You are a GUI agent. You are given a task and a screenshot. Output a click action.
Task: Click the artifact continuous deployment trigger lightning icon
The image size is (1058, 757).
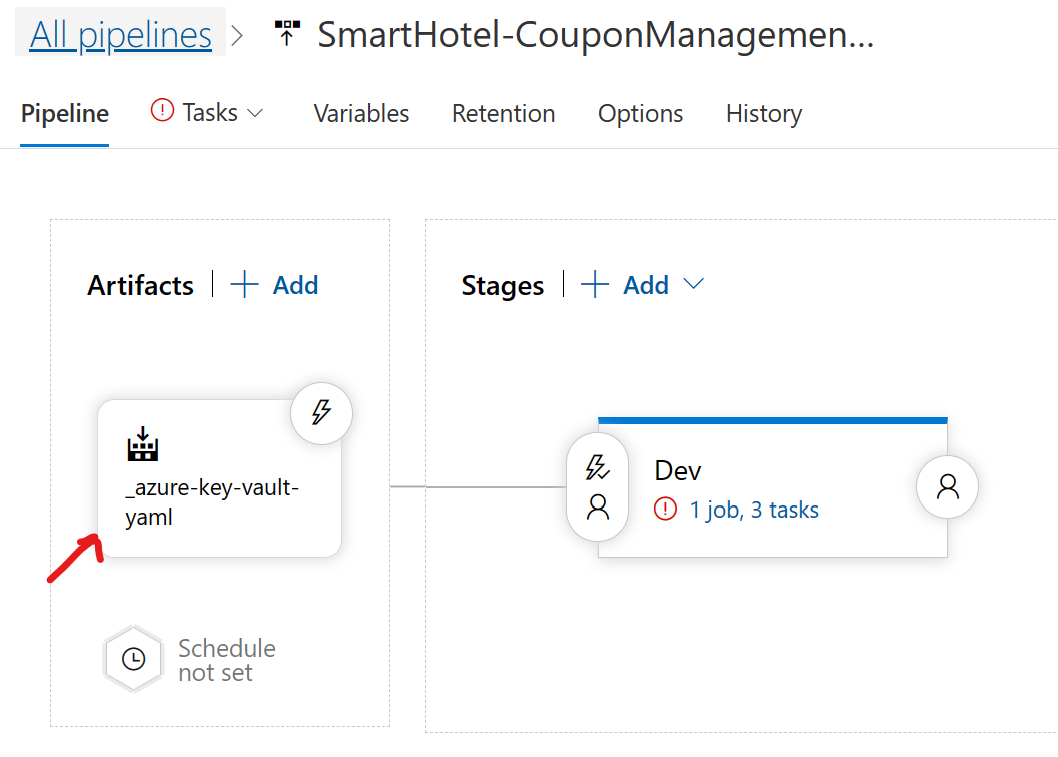(x=321, y=412)
